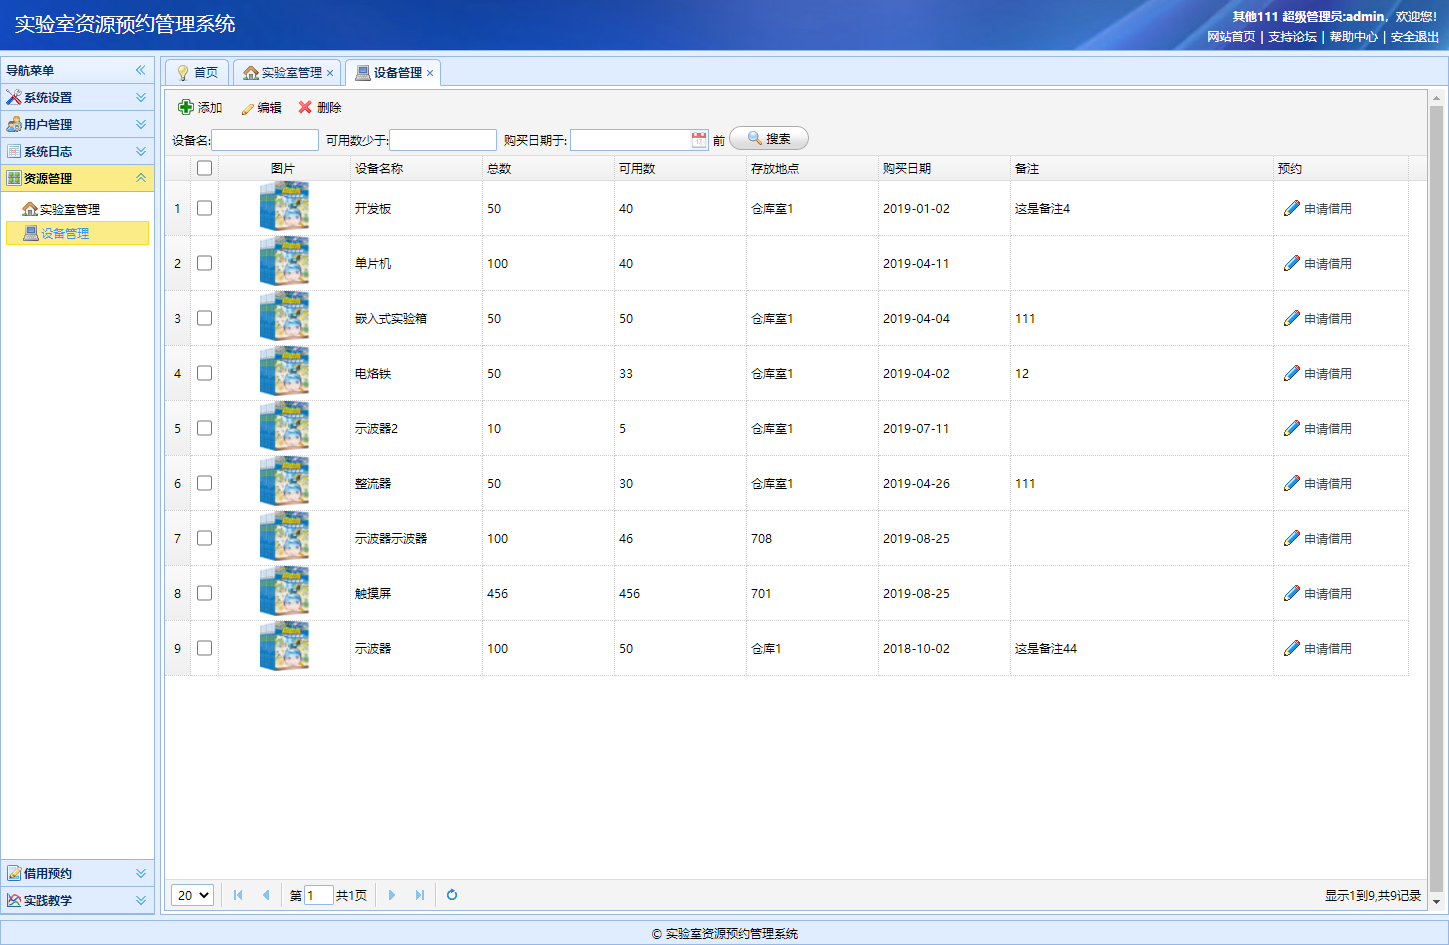Select the checkbox for 电烙铁 row
Viewport: 1449px width, 945px height.
(205, 373)
